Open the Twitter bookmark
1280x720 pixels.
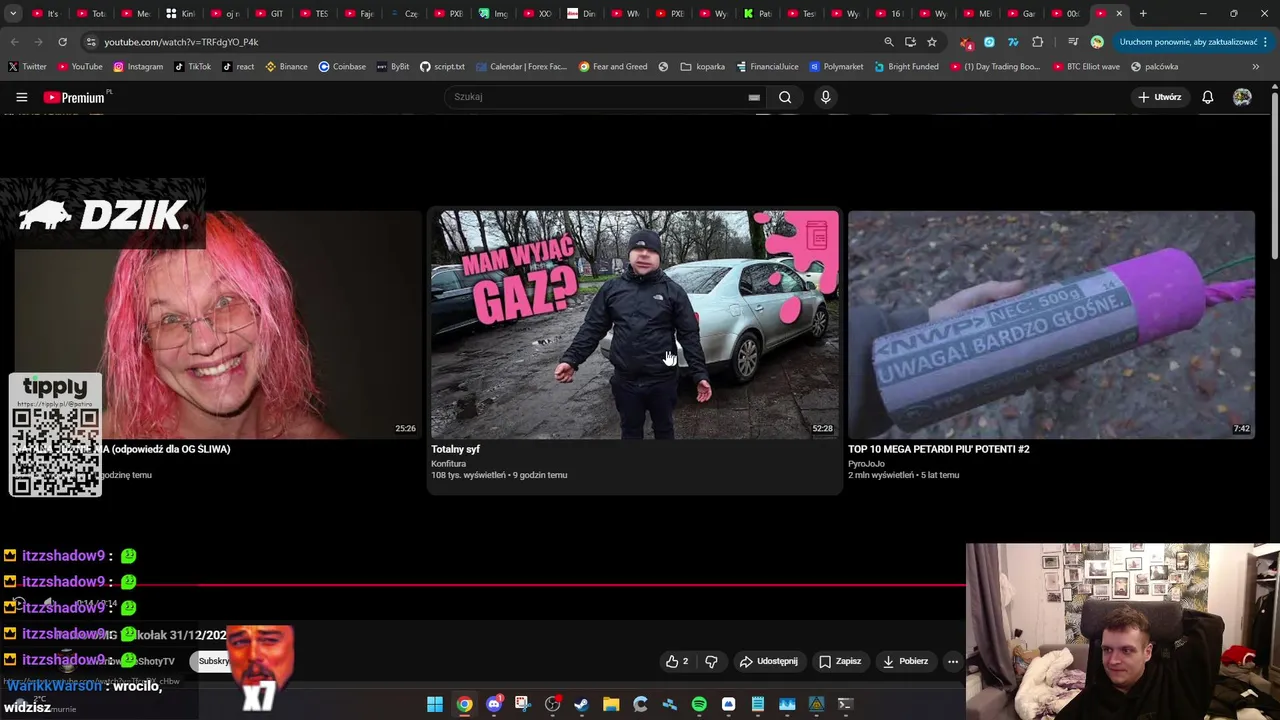28,66
